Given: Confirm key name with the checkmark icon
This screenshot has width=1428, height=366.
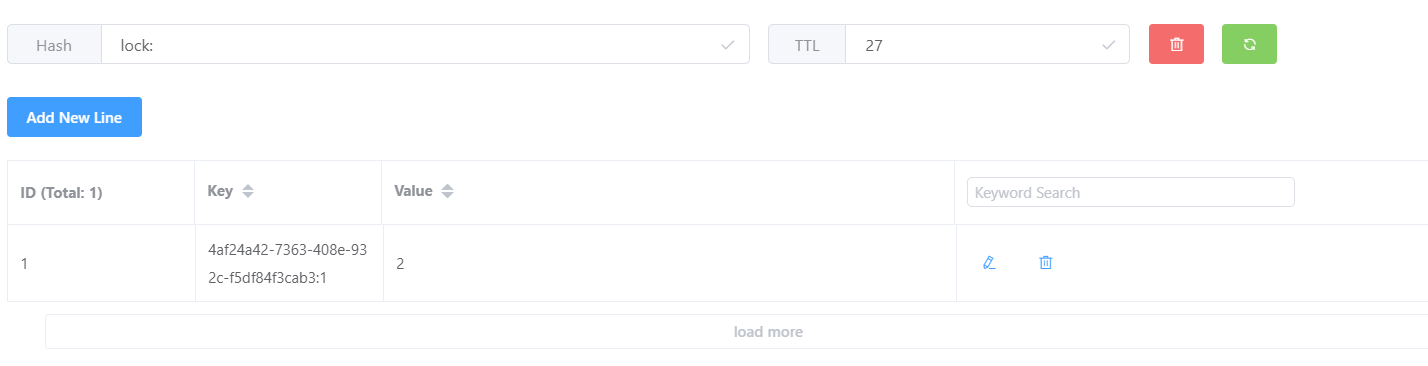Looking at the screenshot, I should pos(728,45).
